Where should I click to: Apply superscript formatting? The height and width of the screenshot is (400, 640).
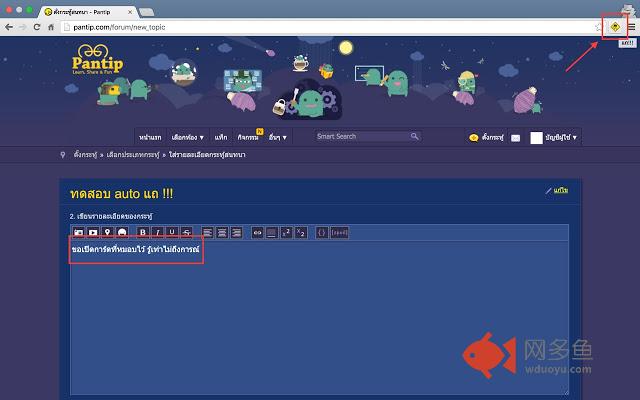tap(287, 233)
